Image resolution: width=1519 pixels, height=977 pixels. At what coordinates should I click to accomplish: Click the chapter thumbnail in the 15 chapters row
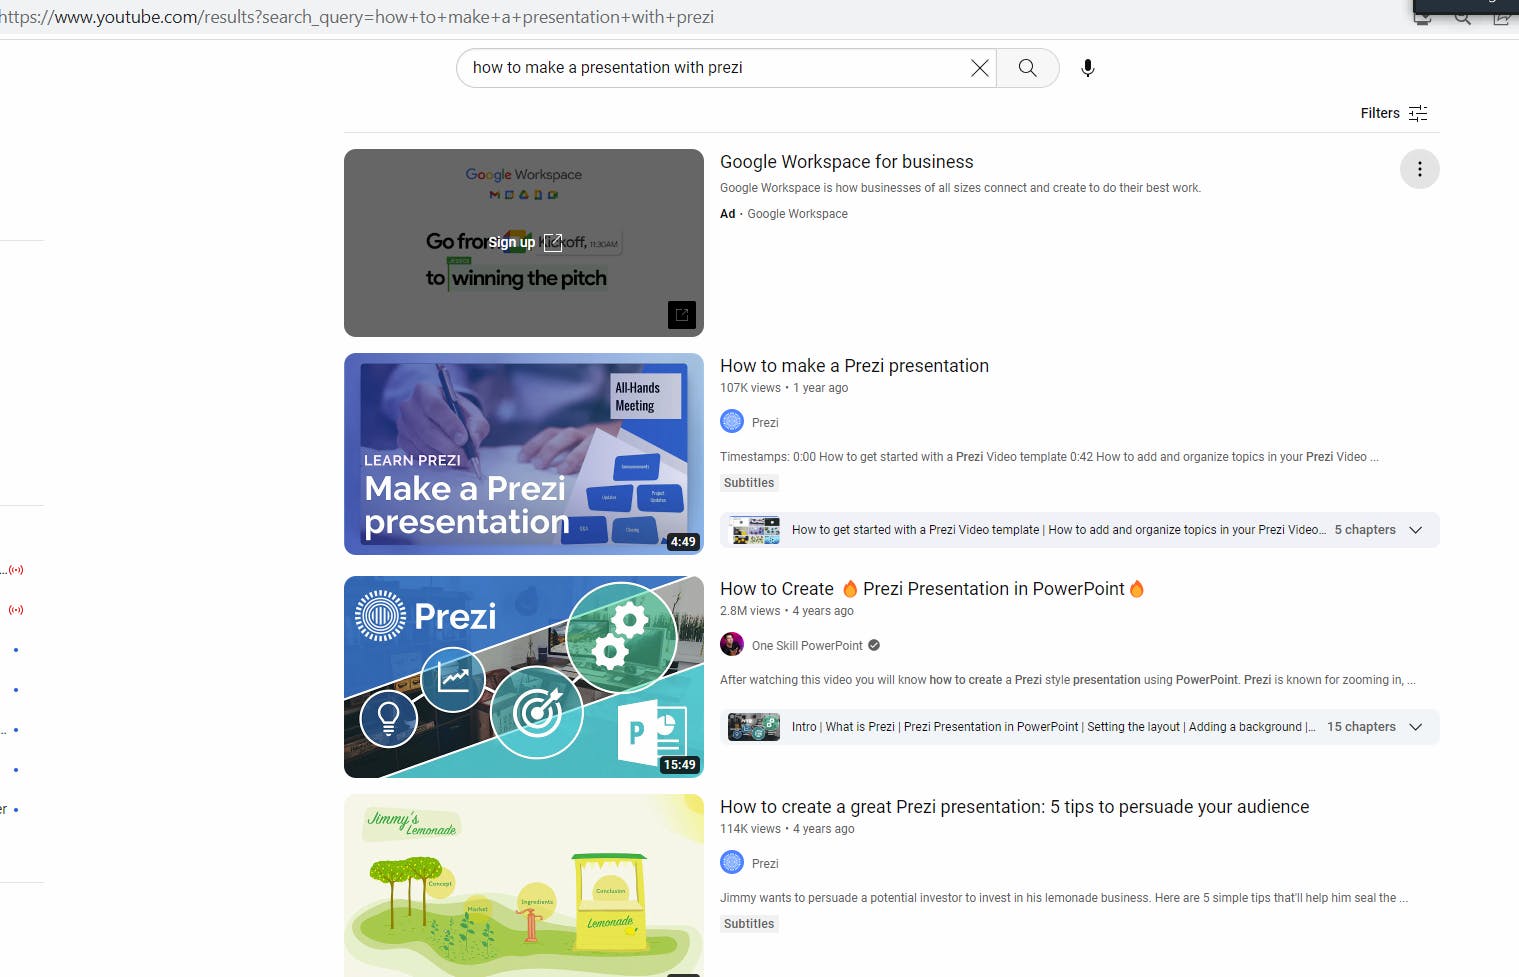[x=755, y=727]
